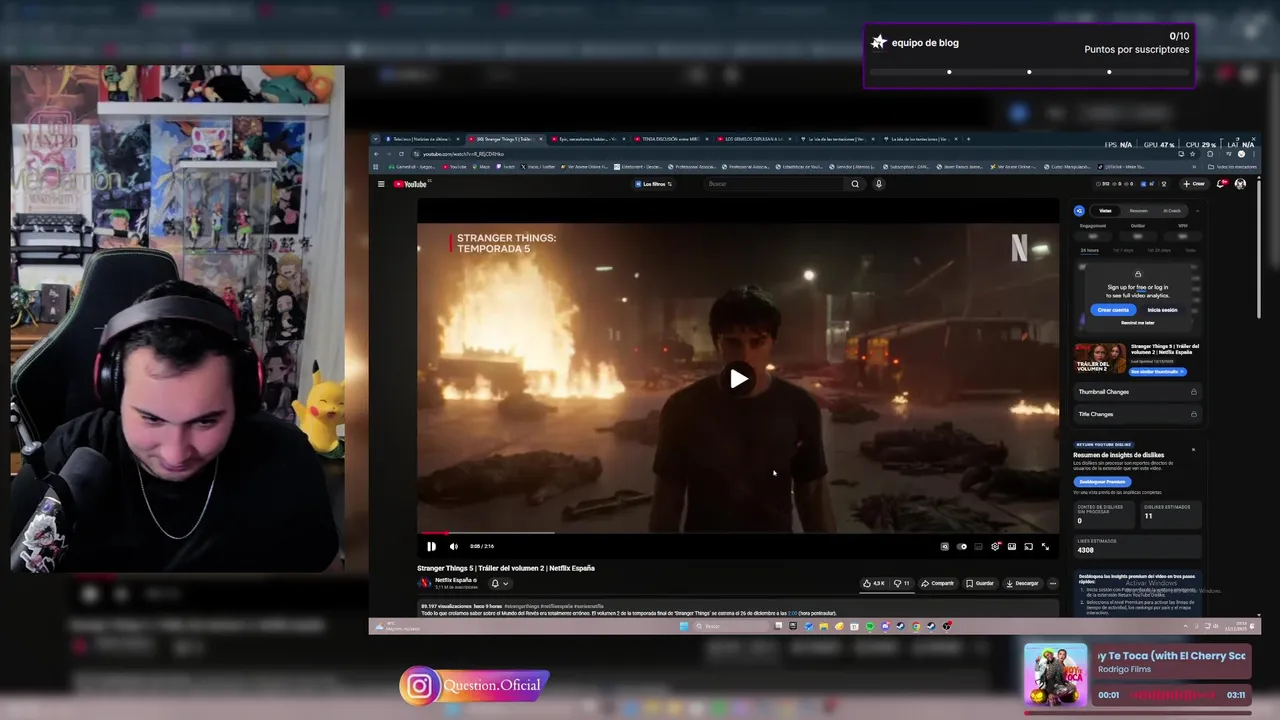Viewport: 1280px width, 720px height.
Task: Select the 'Resumen' tab in the analytics panel
Action: point(1138,210)
